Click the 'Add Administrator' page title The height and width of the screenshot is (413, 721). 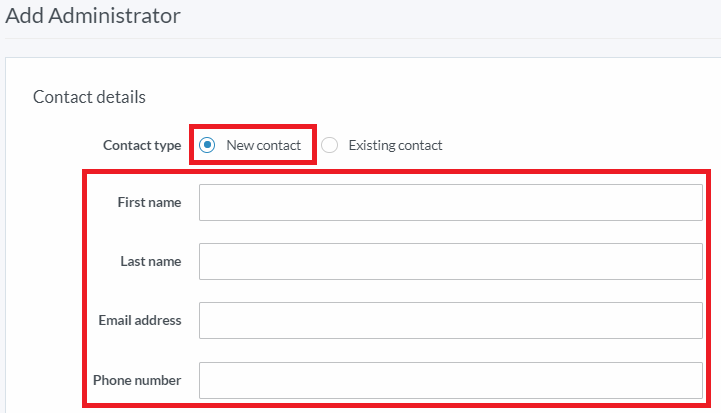click(93, 16)
